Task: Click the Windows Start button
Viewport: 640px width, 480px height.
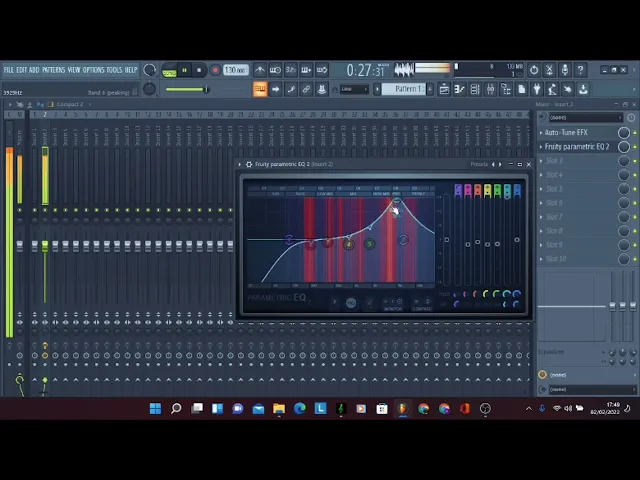Action: pos(156,408)
